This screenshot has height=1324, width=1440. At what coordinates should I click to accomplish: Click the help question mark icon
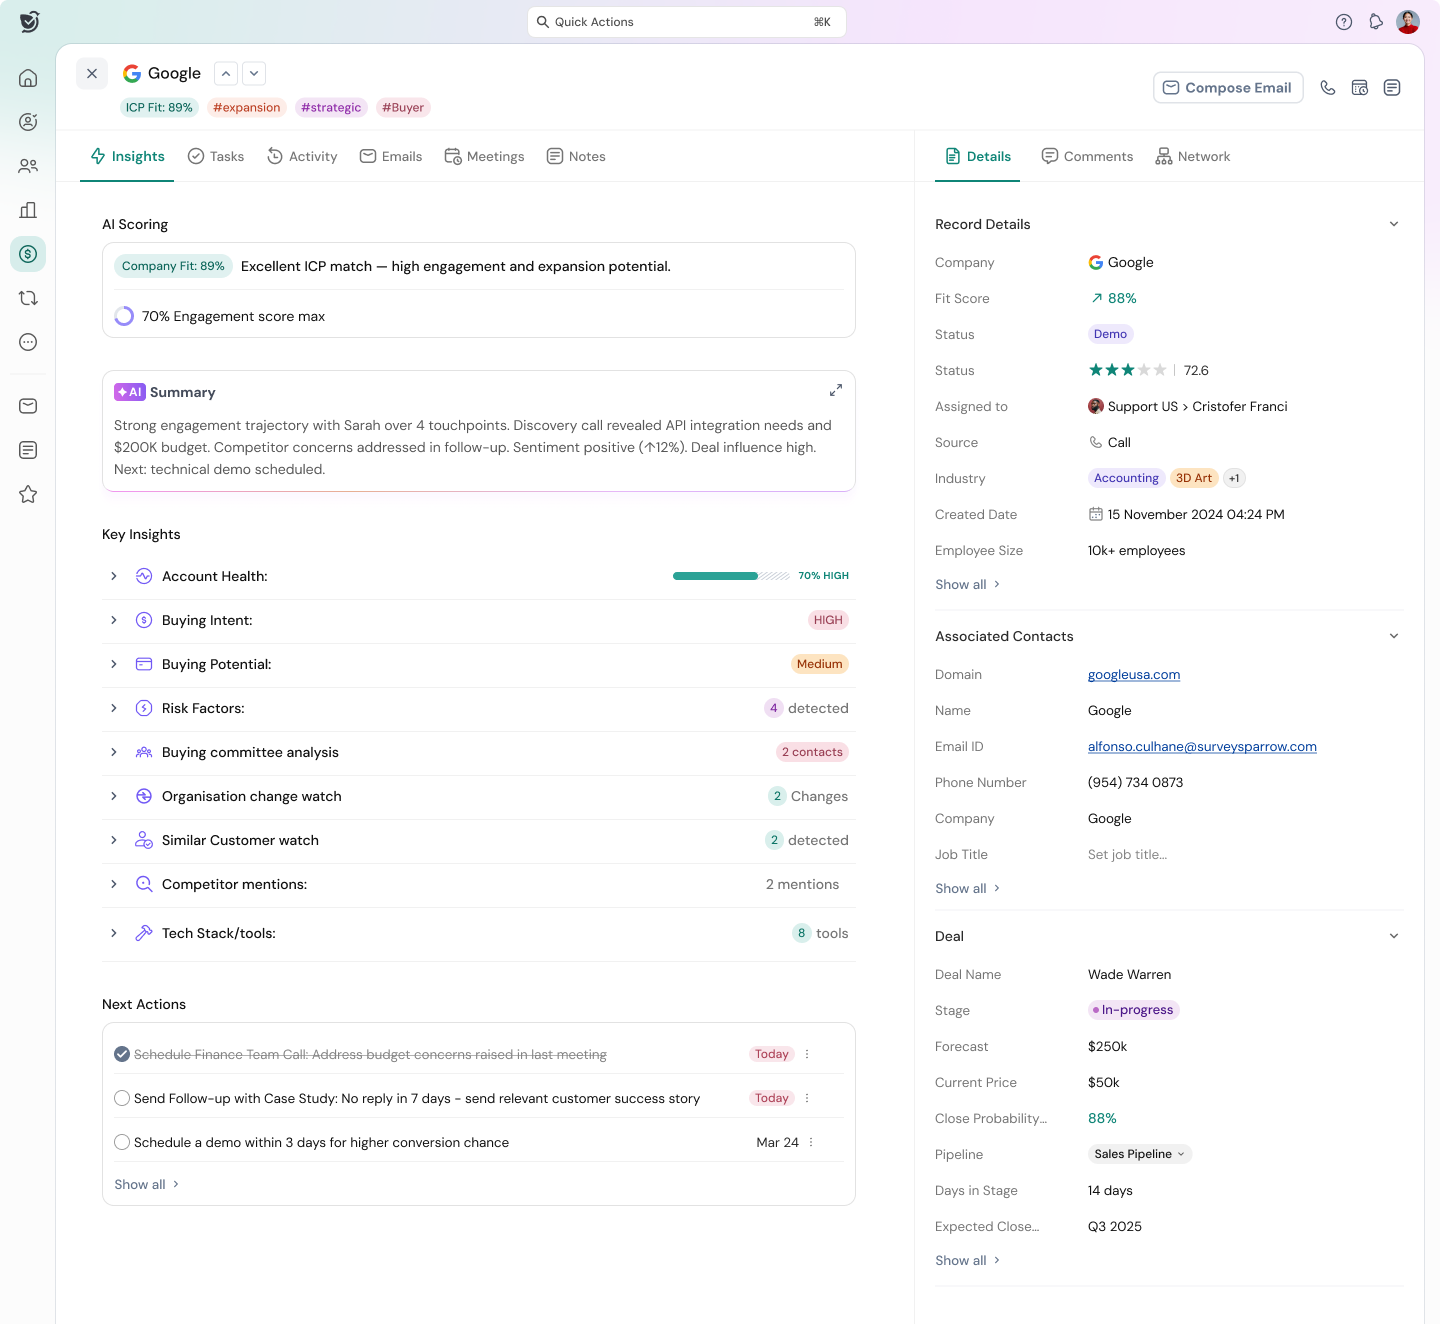click(1344, 22)
